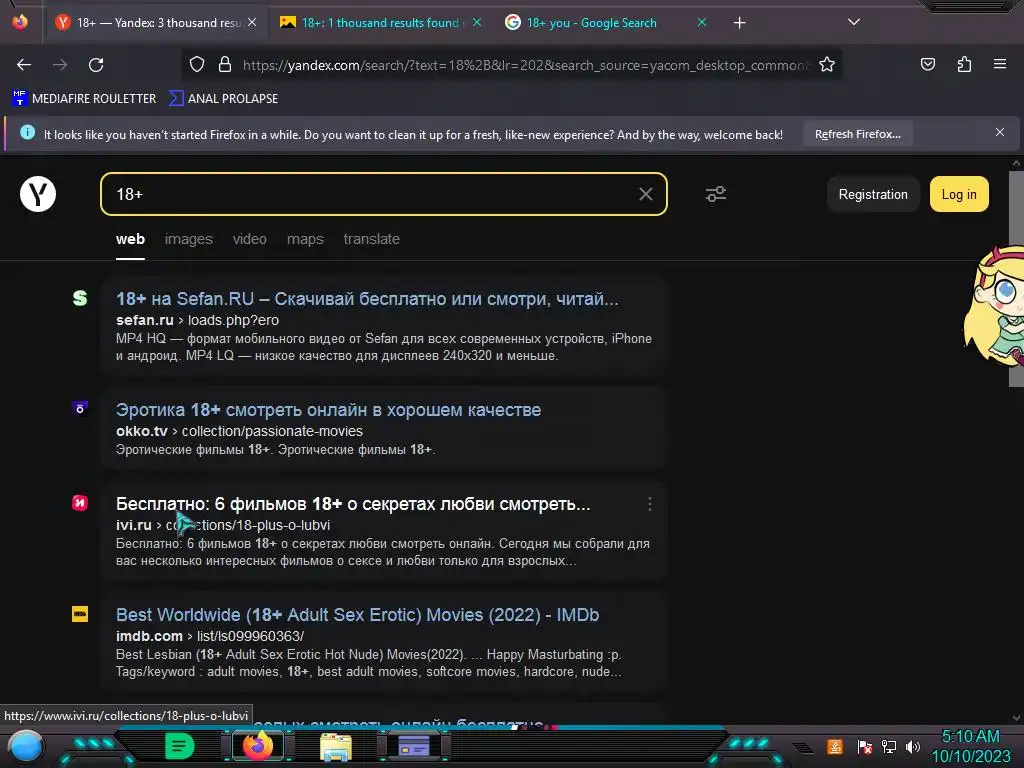This screenshot has height=768, width=1024.
Task: Expand the list all tabs chevron
Action: coord(854,22)
